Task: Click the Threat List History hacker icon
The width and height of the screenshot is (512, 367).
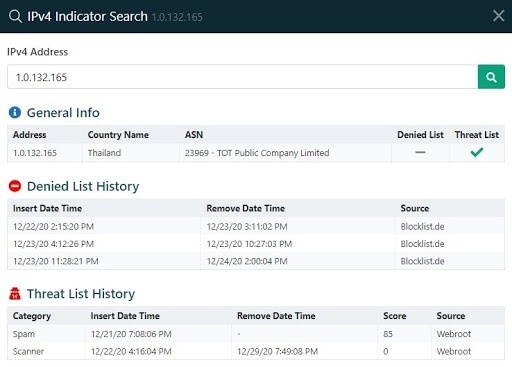Action: [x=15, y=293]
